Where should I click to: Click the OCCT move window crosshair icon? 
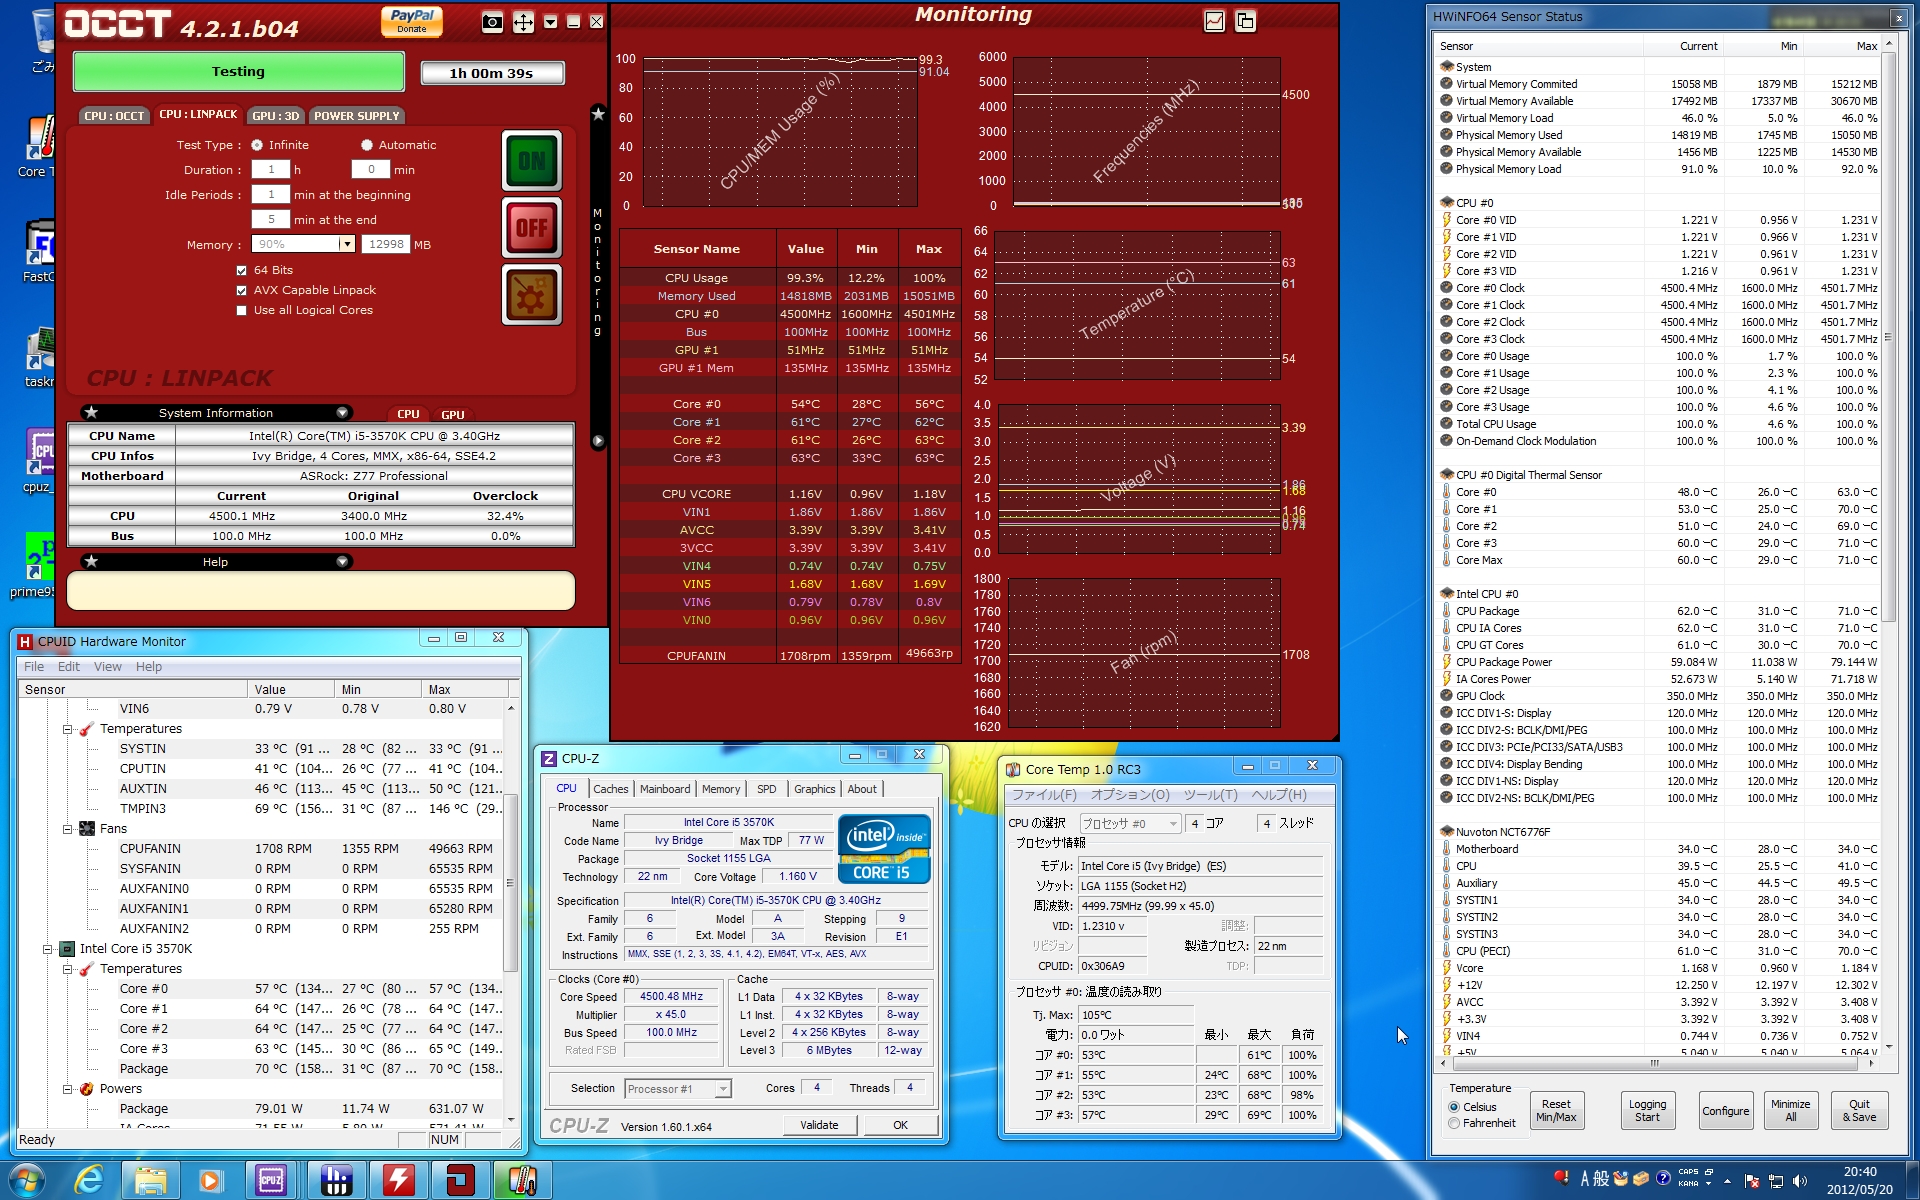523,22
